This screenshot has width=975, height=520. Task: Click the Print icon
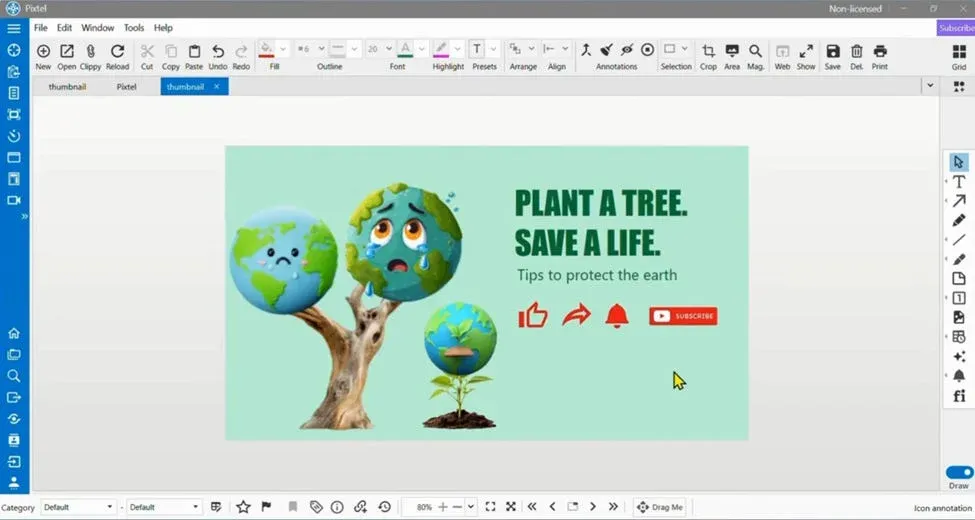click(x=880, y=51)
